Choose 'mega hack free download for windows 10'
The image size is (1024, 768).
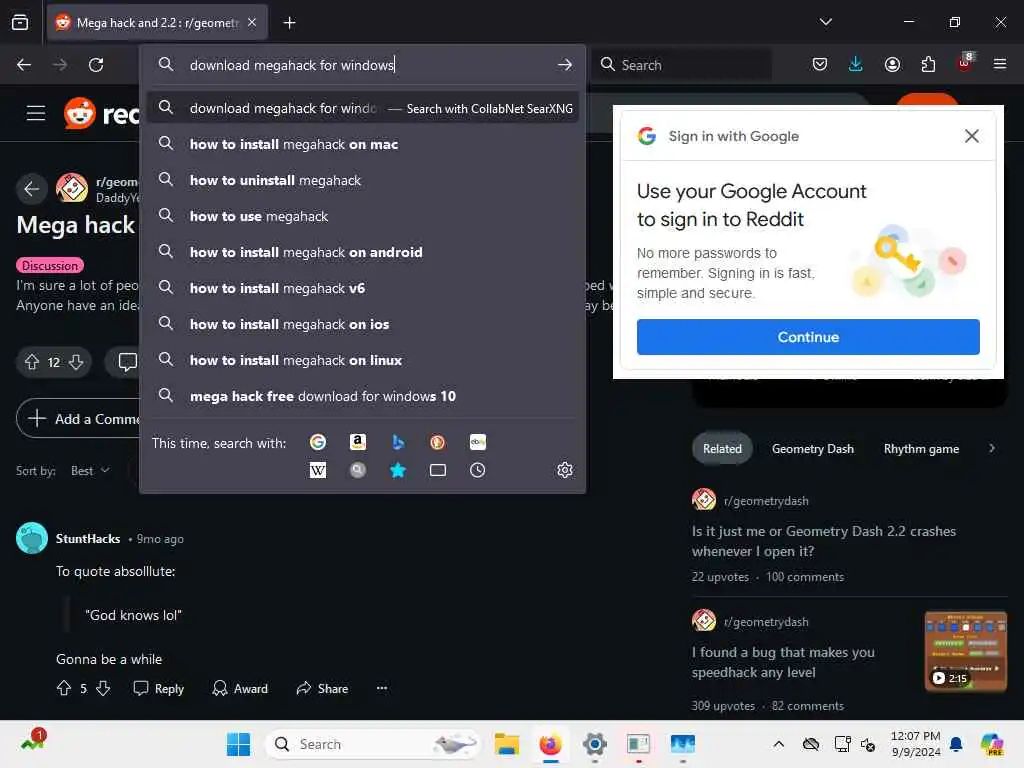coord(362,396)
